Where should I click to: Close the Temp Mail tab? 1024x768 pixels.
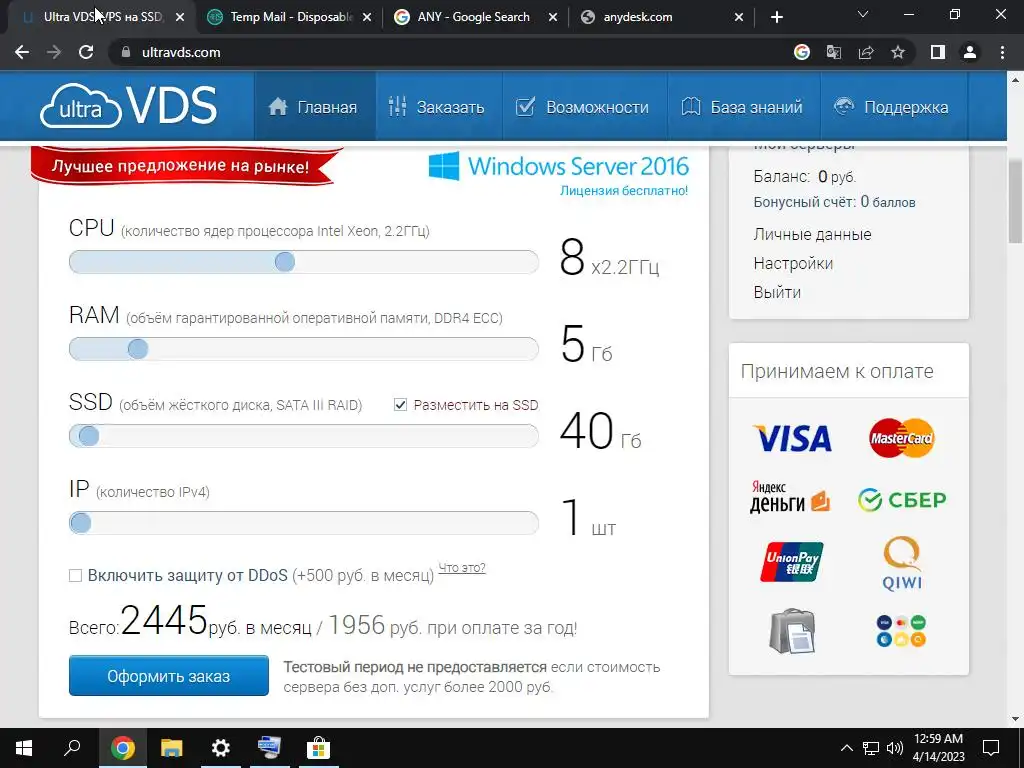click(367, 18)
